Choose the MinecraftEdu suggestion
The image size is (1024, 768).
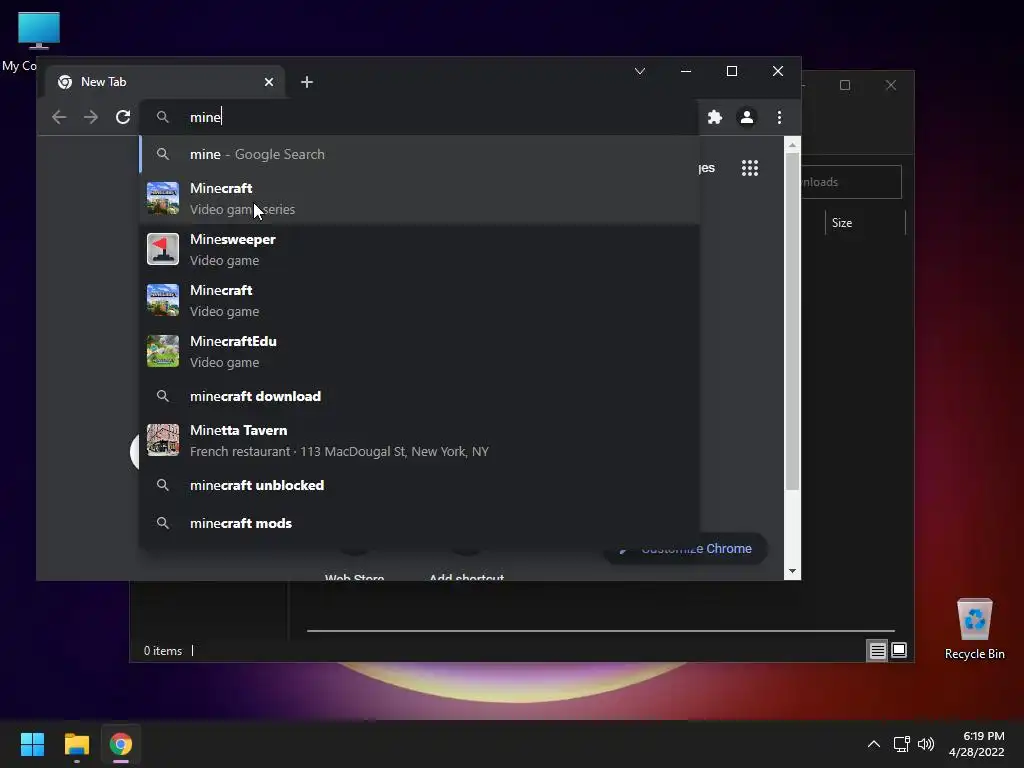click(419, 351)
